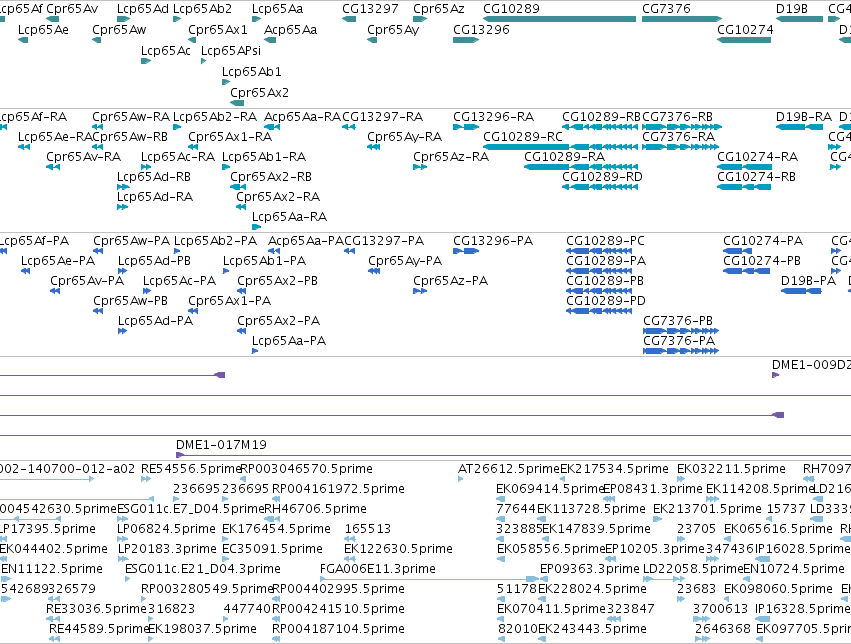The width and height of the screenshot is (851, 644).
Task: Click transcript CG10274-RB
Action: 744,187
